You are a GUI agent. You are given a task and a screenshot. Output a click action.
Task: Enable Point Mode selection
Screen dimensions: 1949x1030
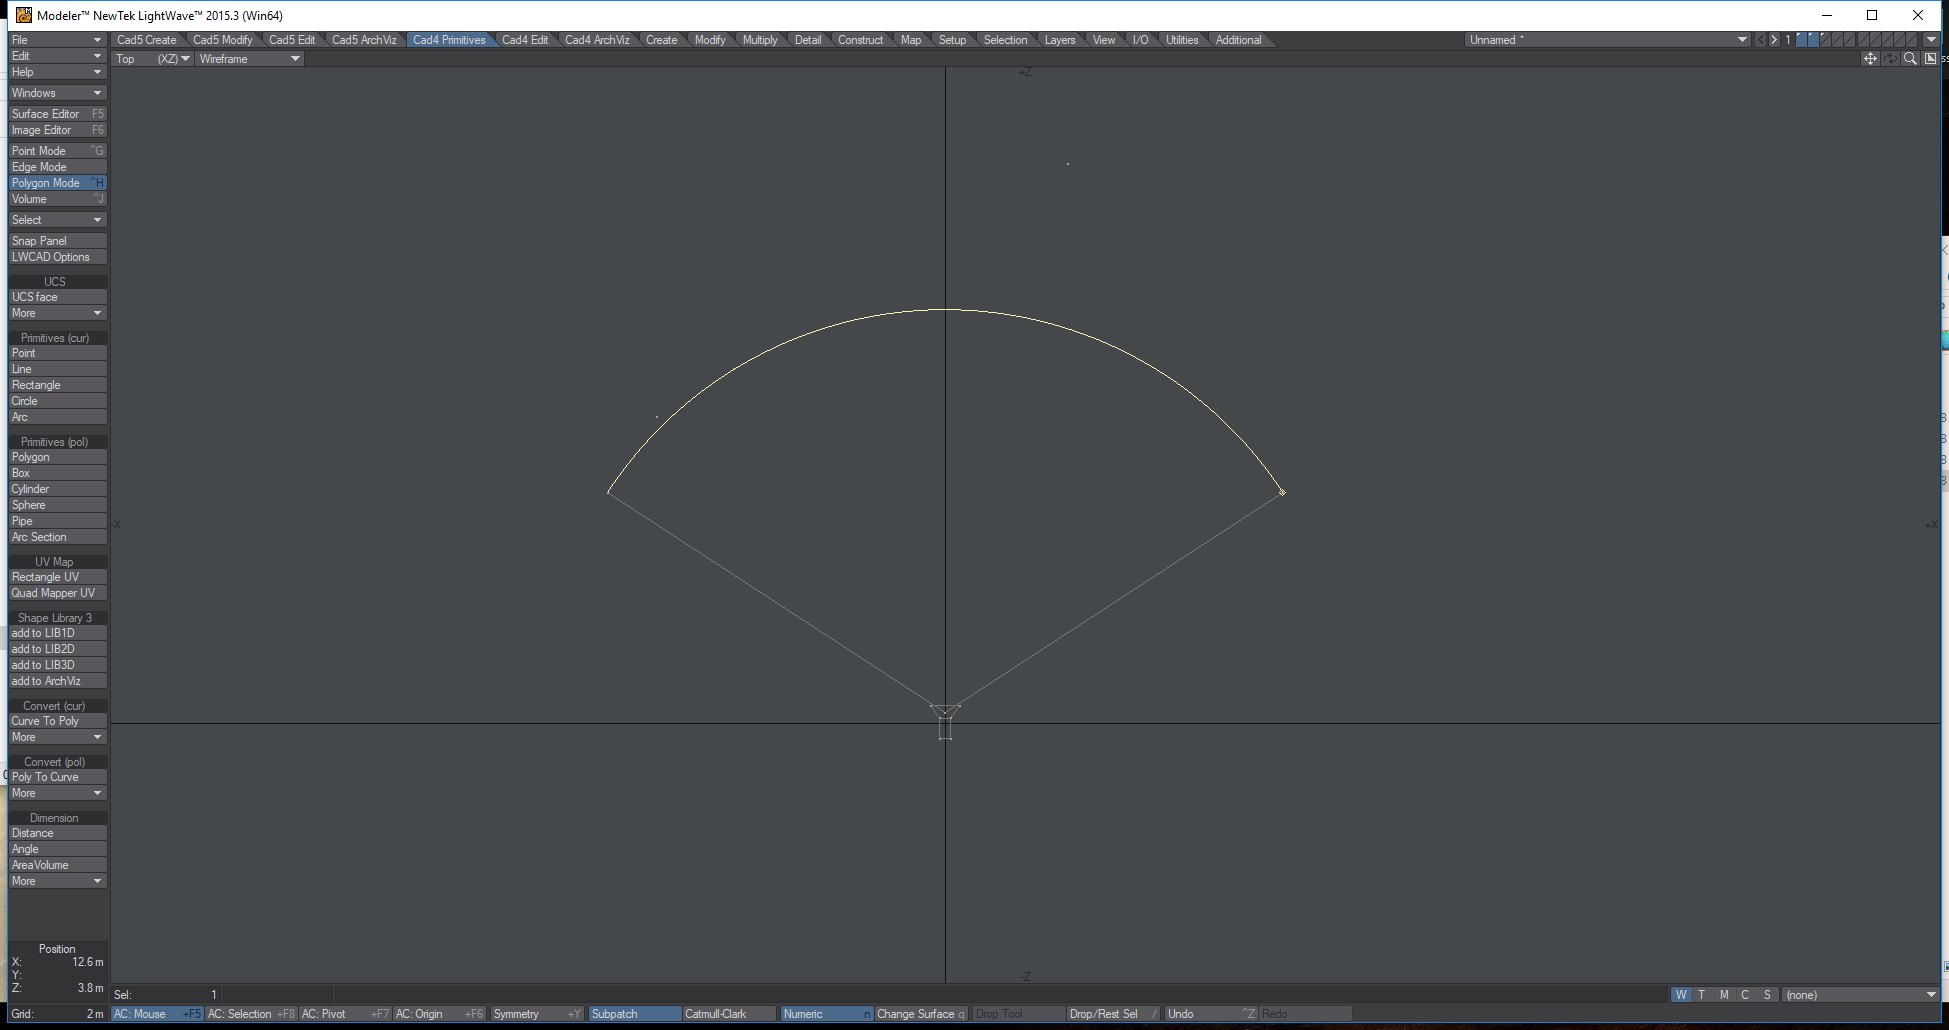tap(57, 151)
